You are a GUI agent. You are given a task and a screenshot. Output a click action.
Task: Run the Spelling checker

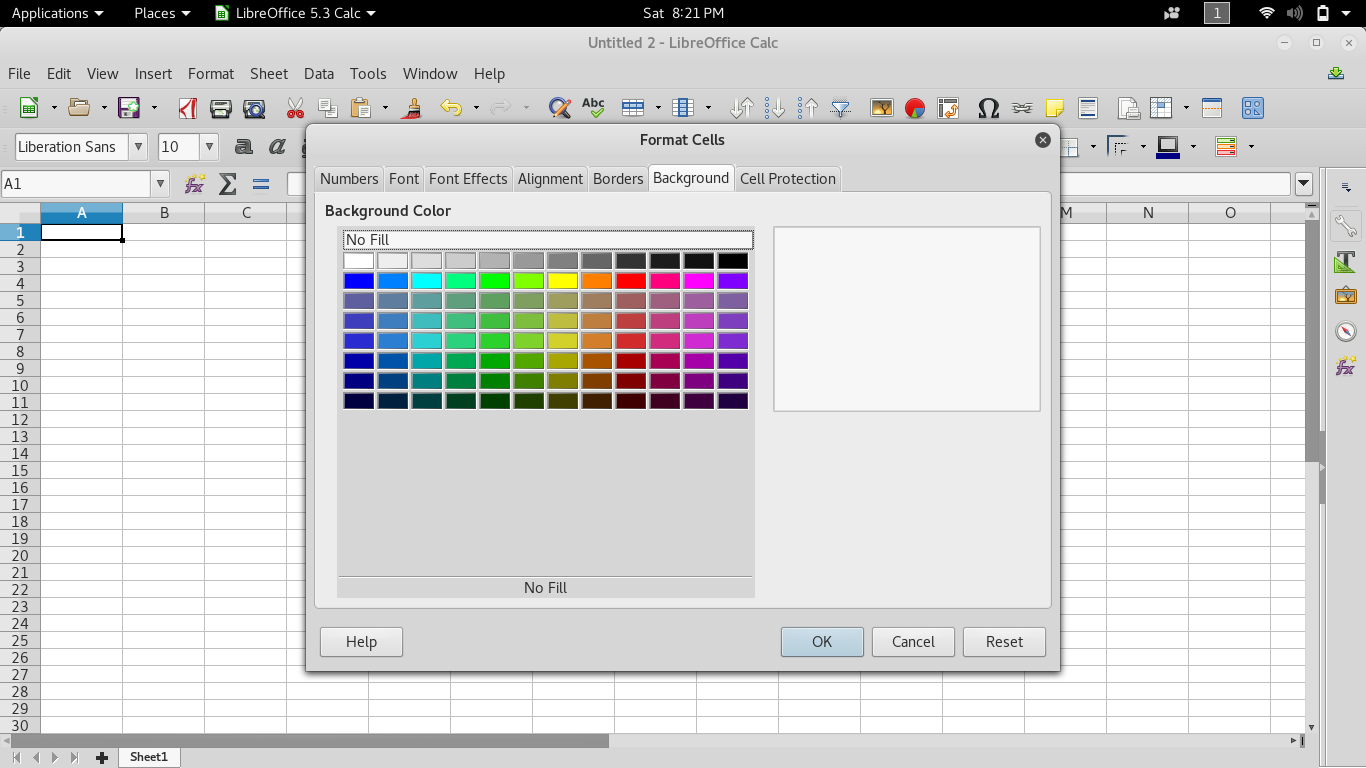click(x=593, y=107)
